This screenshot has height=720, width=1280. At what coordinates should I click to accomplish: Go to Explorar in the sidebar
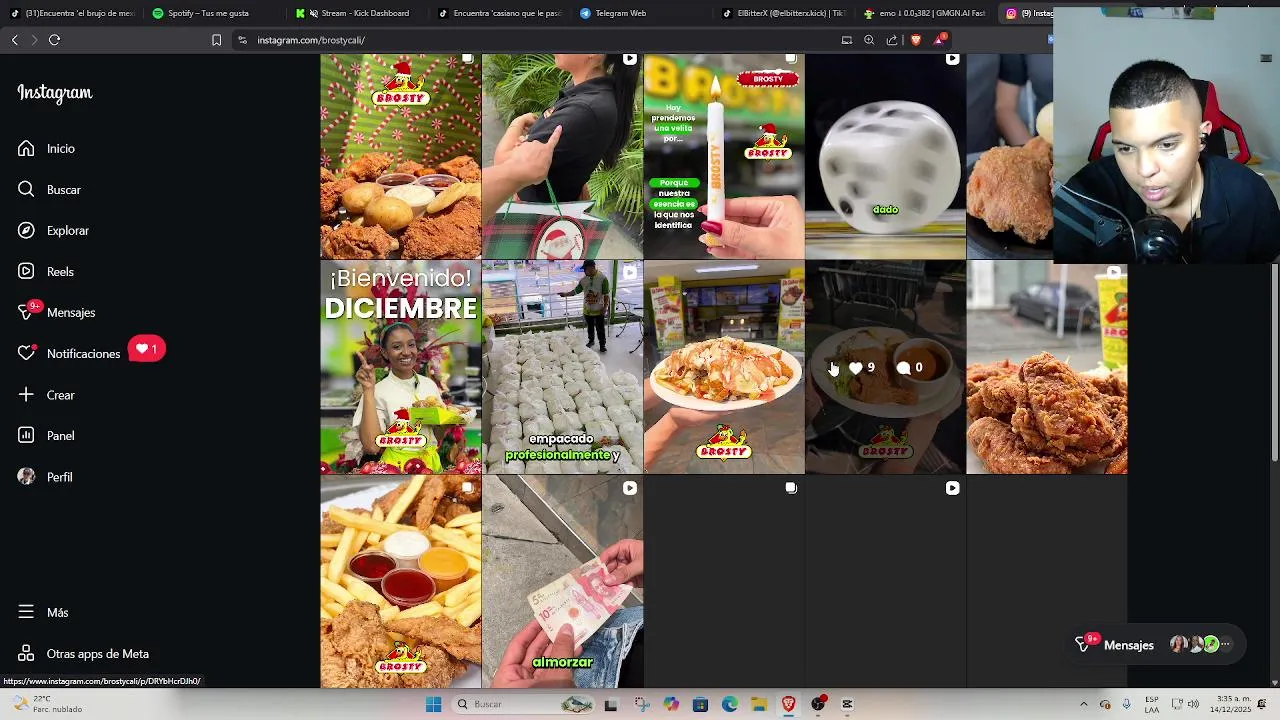53,230
